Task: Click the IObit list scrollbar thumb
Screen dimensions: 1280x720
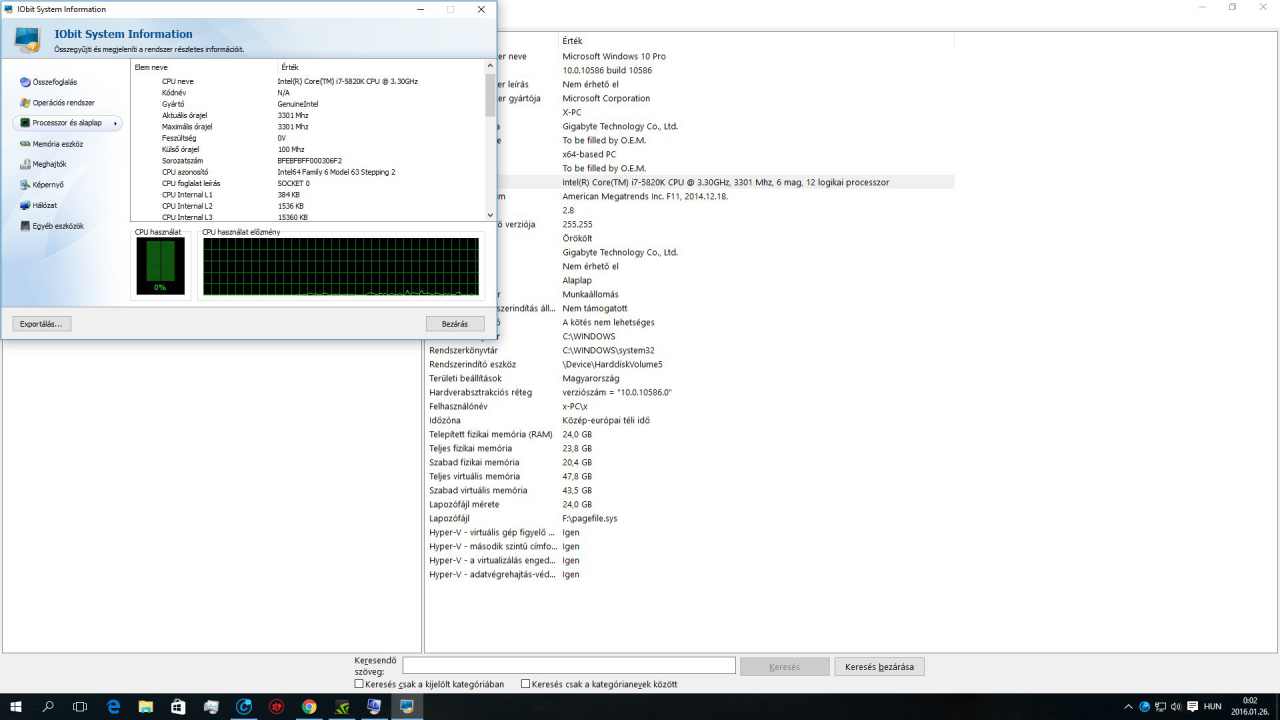Action: pos(490,95)
